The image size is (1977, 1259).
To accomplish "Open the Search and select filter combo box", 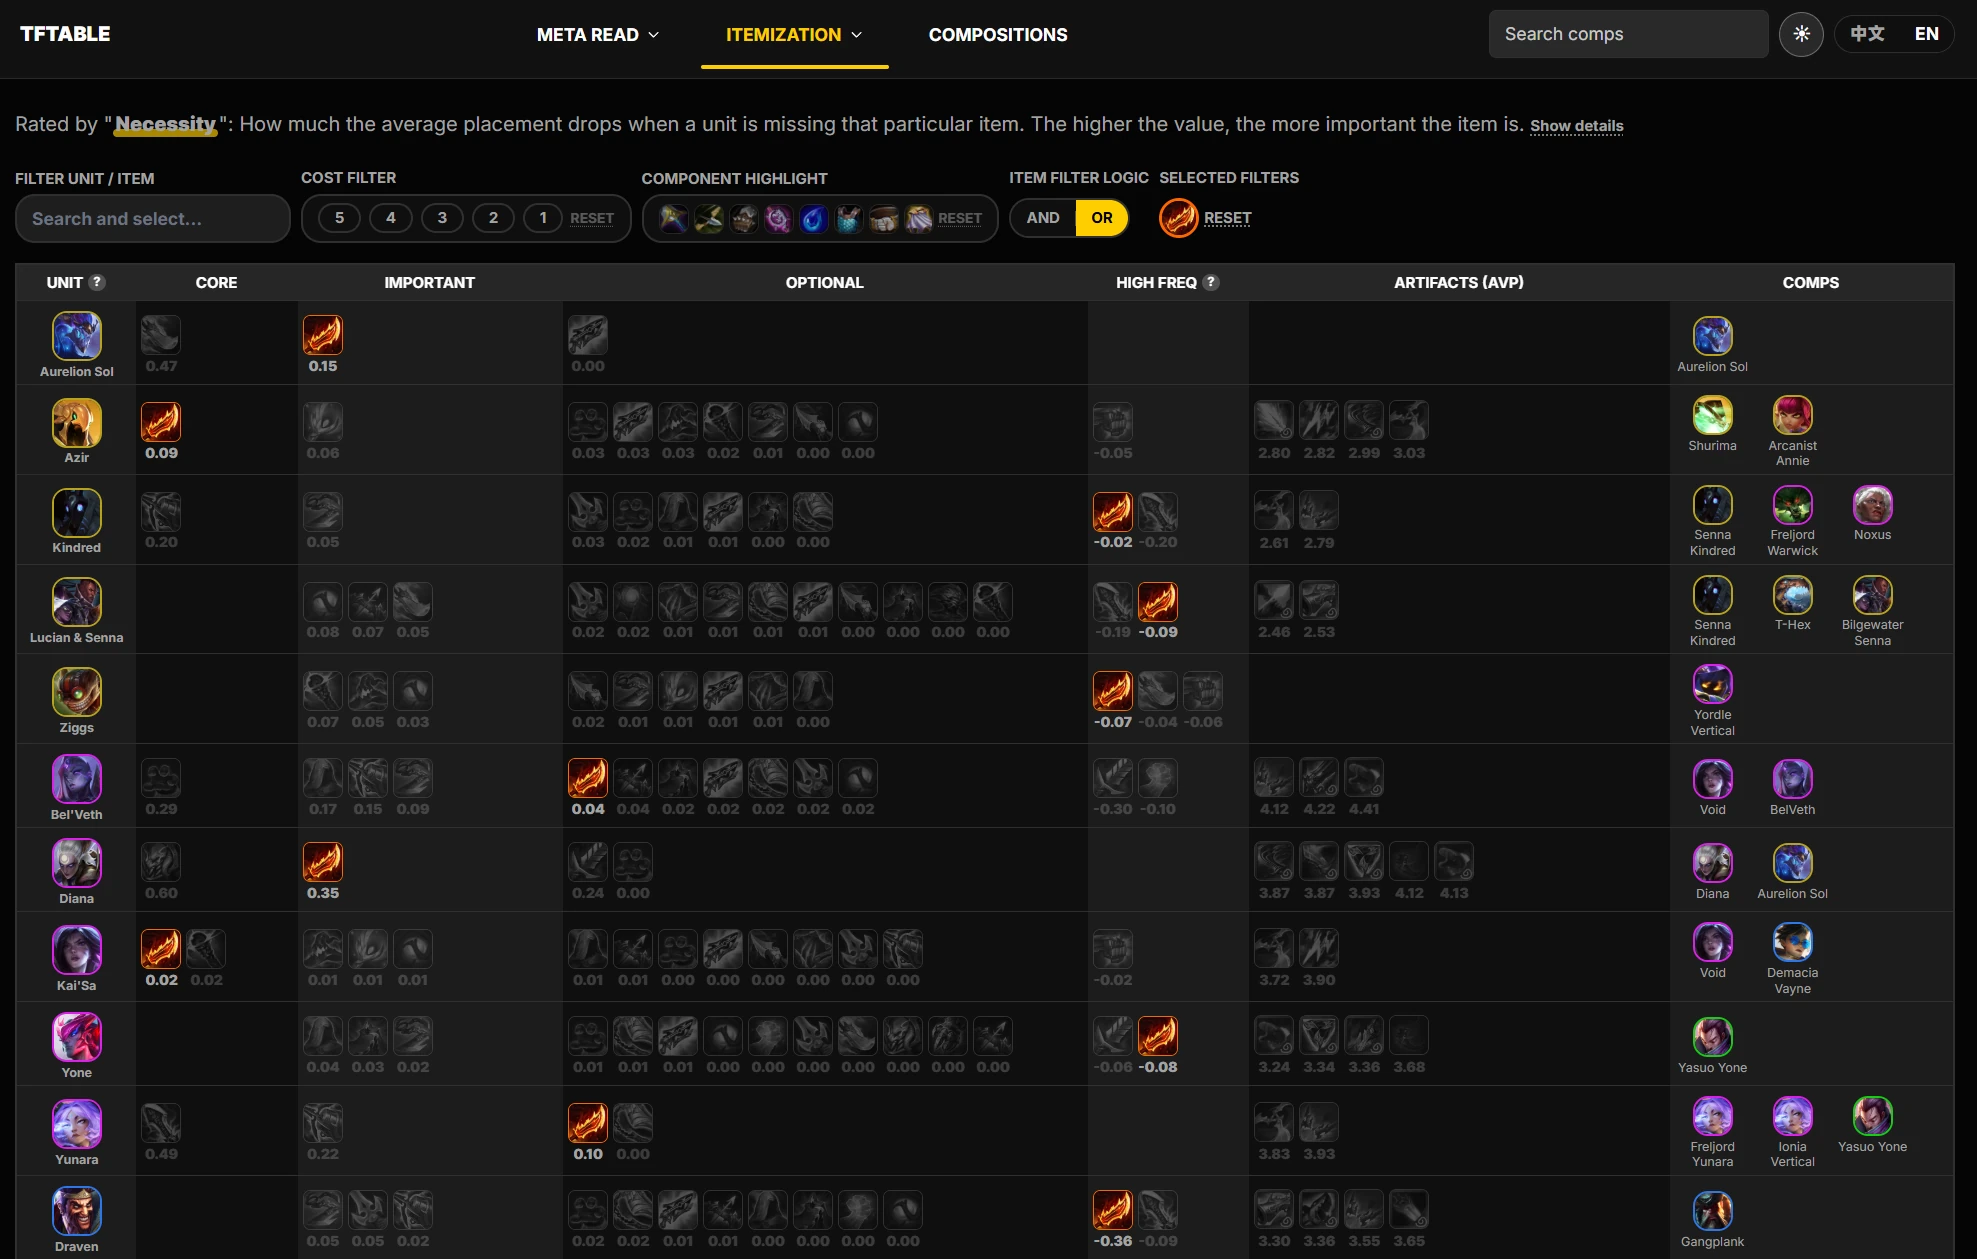I will coord(153,219).
